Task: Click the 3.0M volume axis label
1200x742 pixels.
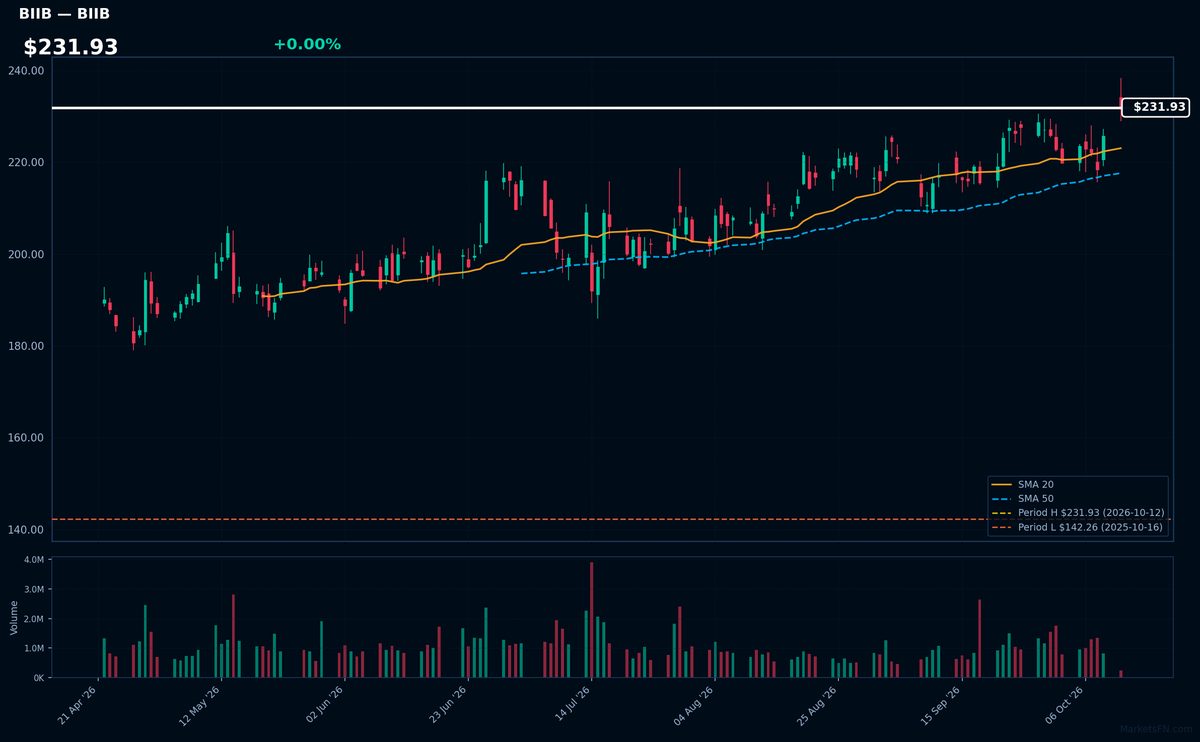Action: coord(34,590)
